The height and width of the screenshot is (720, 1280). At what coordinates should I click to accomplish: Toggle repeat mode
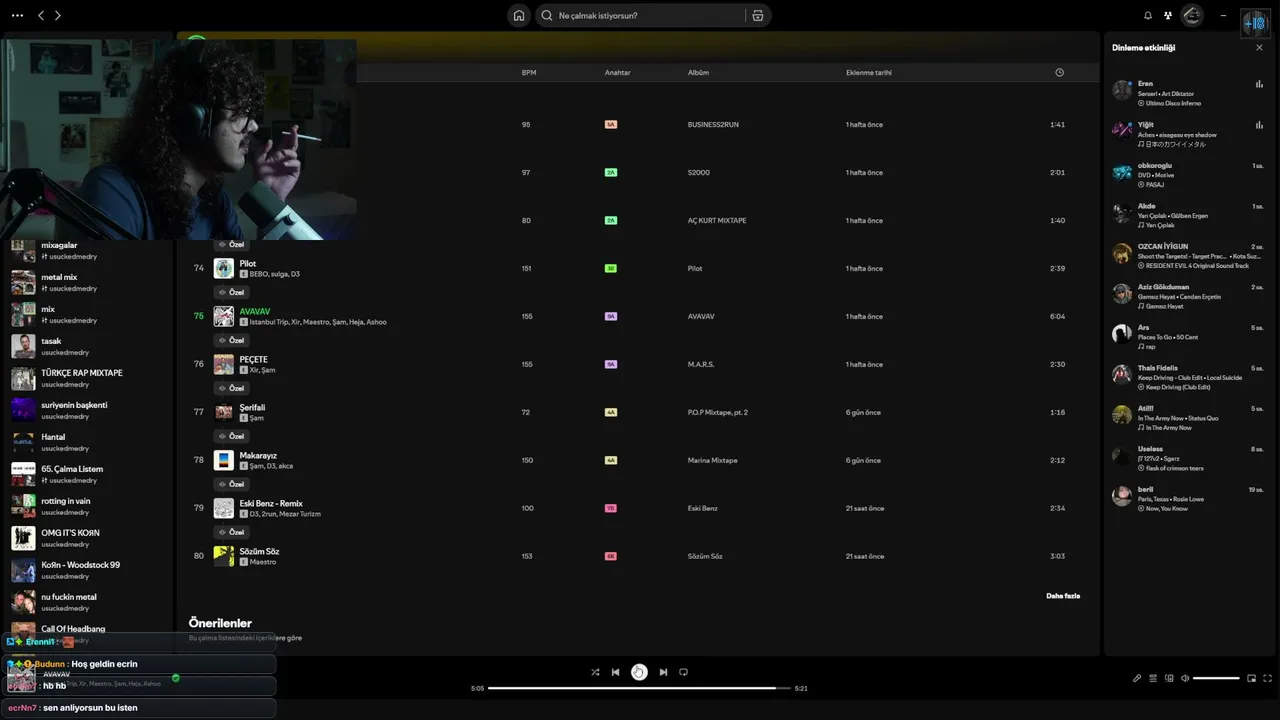coord(684,672)
